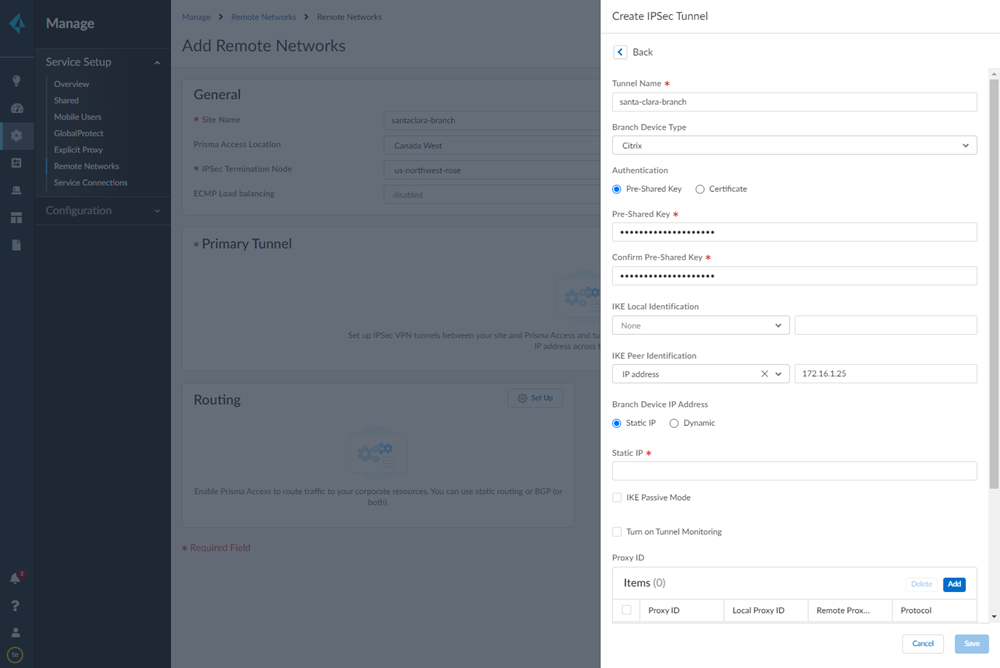Open the user profile icon
The width and height of the screenshot is (1000, 668).
pos(16,632)
